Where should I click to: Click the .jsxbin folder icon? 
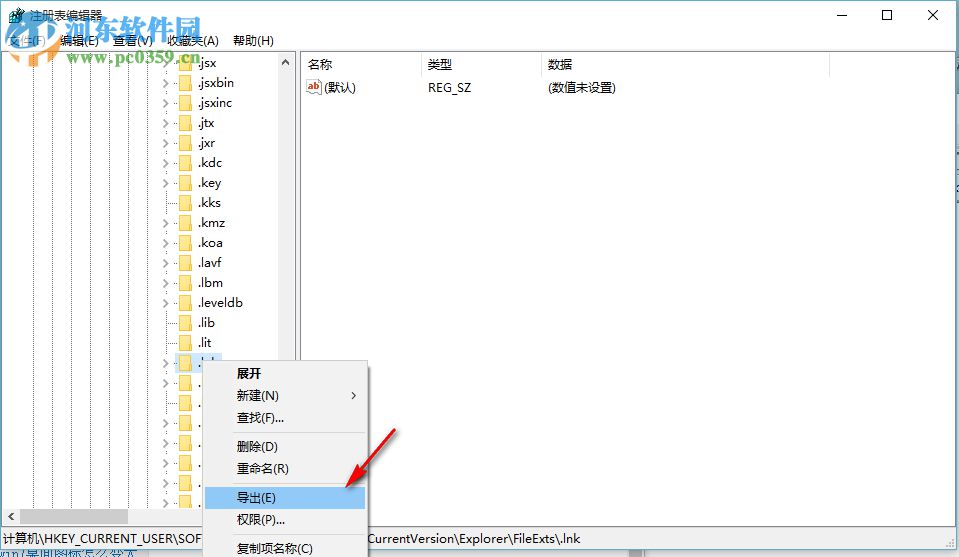tap(185, 83)
